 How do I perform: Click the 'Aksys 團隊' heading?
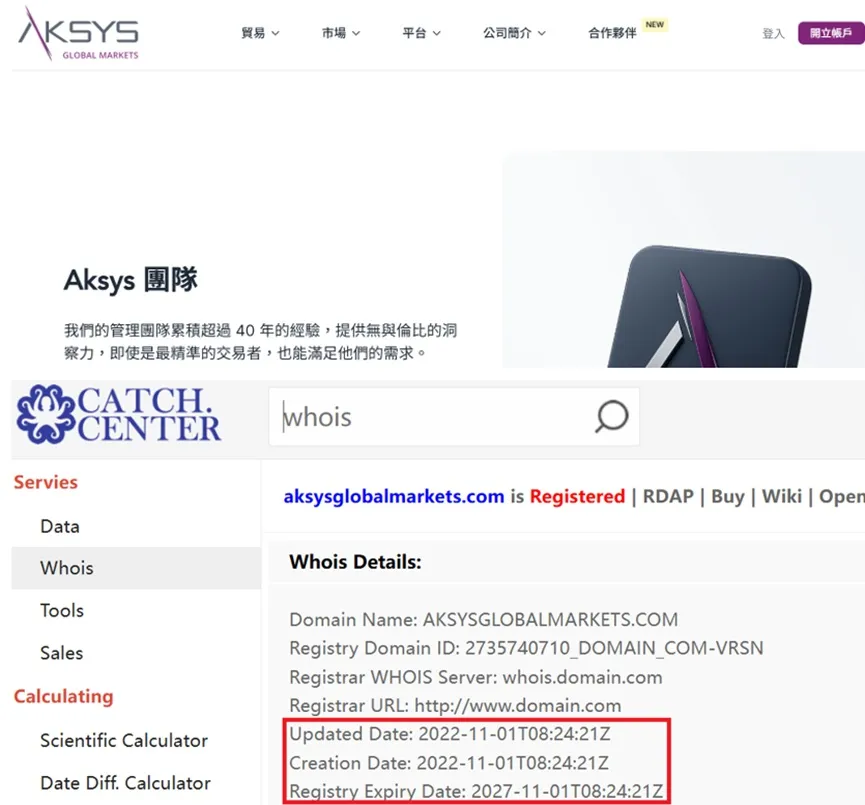pyautogui.click(x=131, y=280)
